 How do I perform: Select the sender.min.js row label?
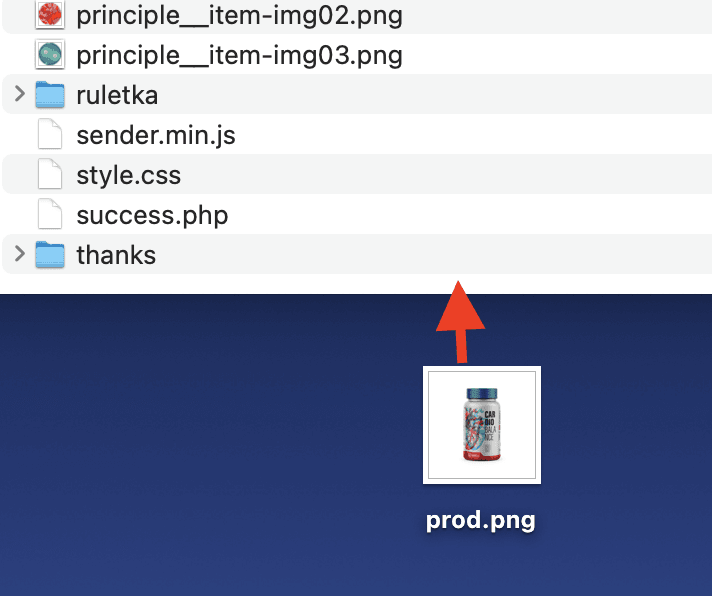(x=156, y=135)
